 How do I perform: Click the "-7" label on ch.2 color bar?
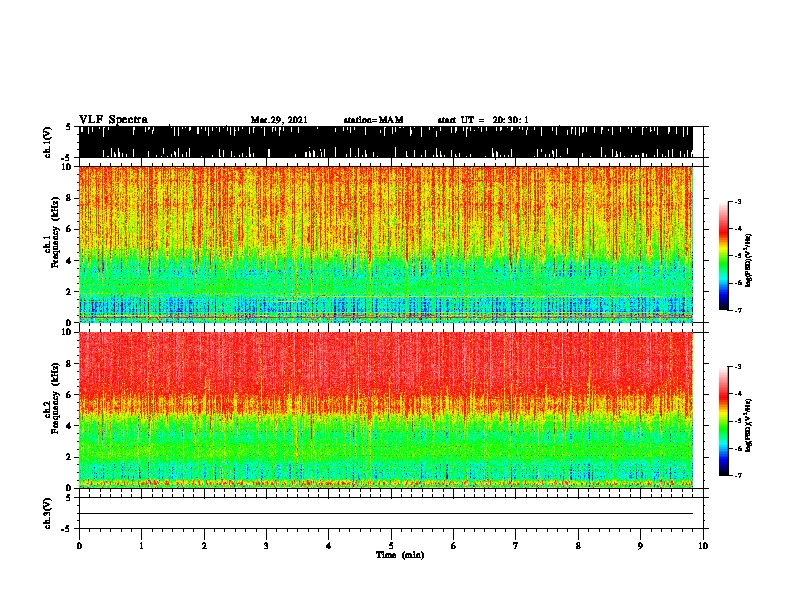[x=737, y=475]
